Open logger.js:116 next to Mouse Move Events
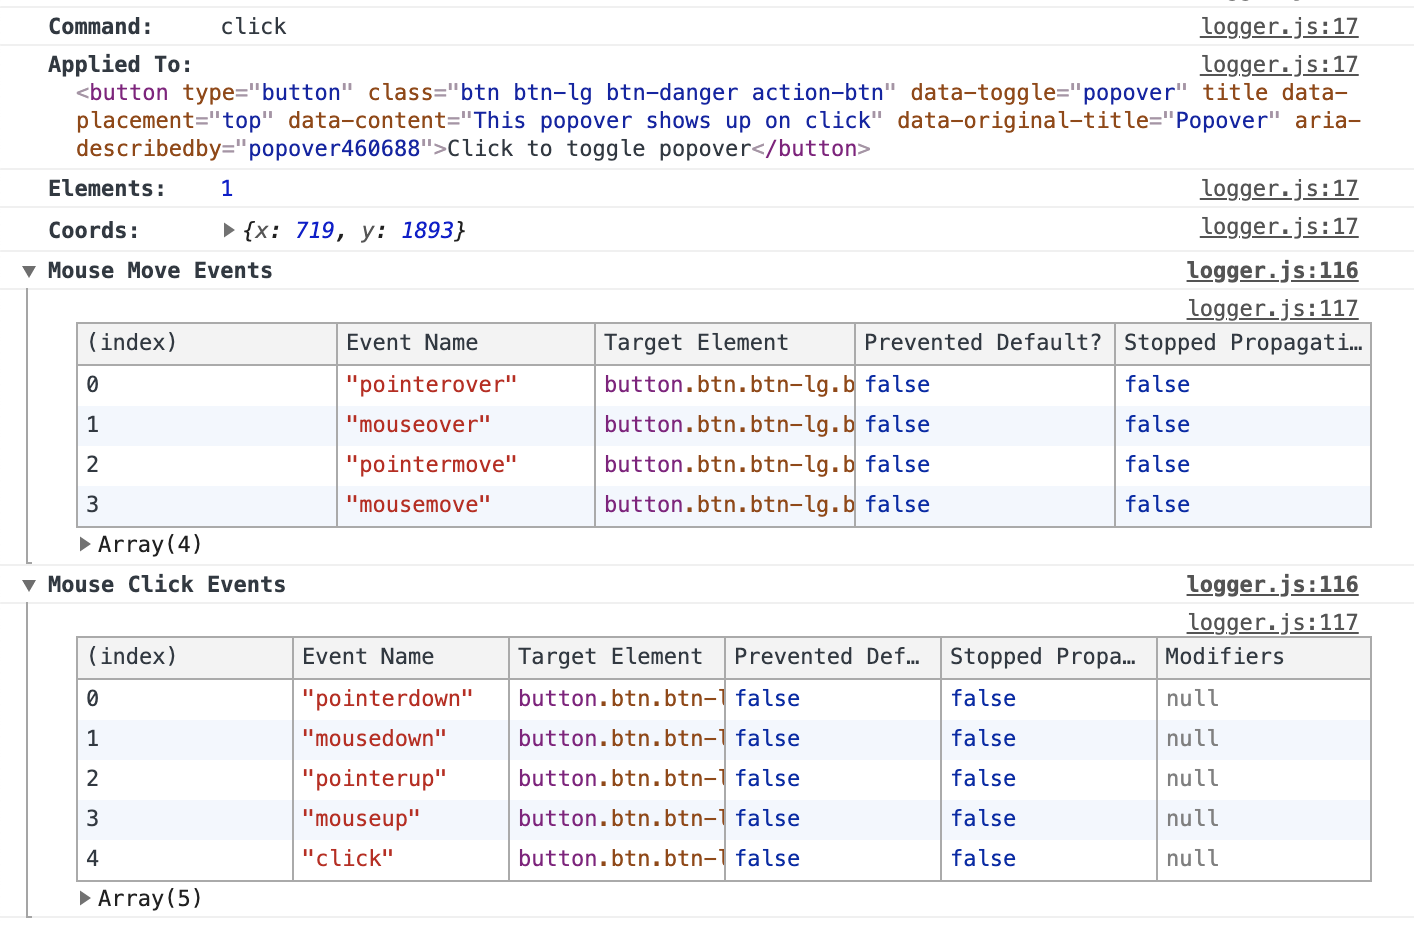This screenshot has width=1414, height=926. point(1272,270)
